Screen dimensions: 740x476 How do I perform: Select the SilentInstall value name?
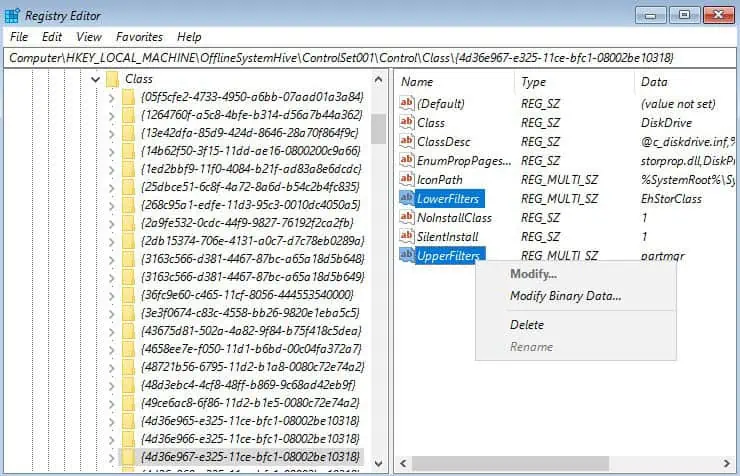(447, 236)
